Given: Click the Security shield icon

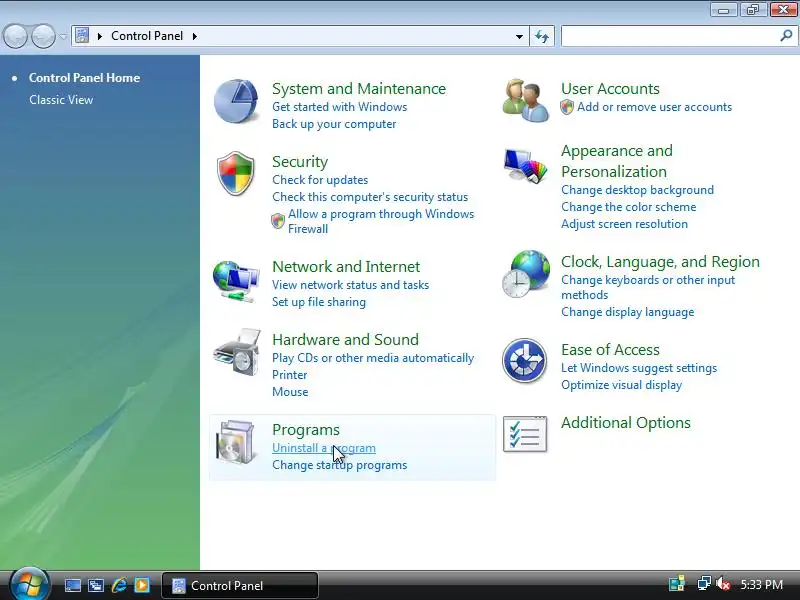Looking at the screenshot, I should click(235, 173).
